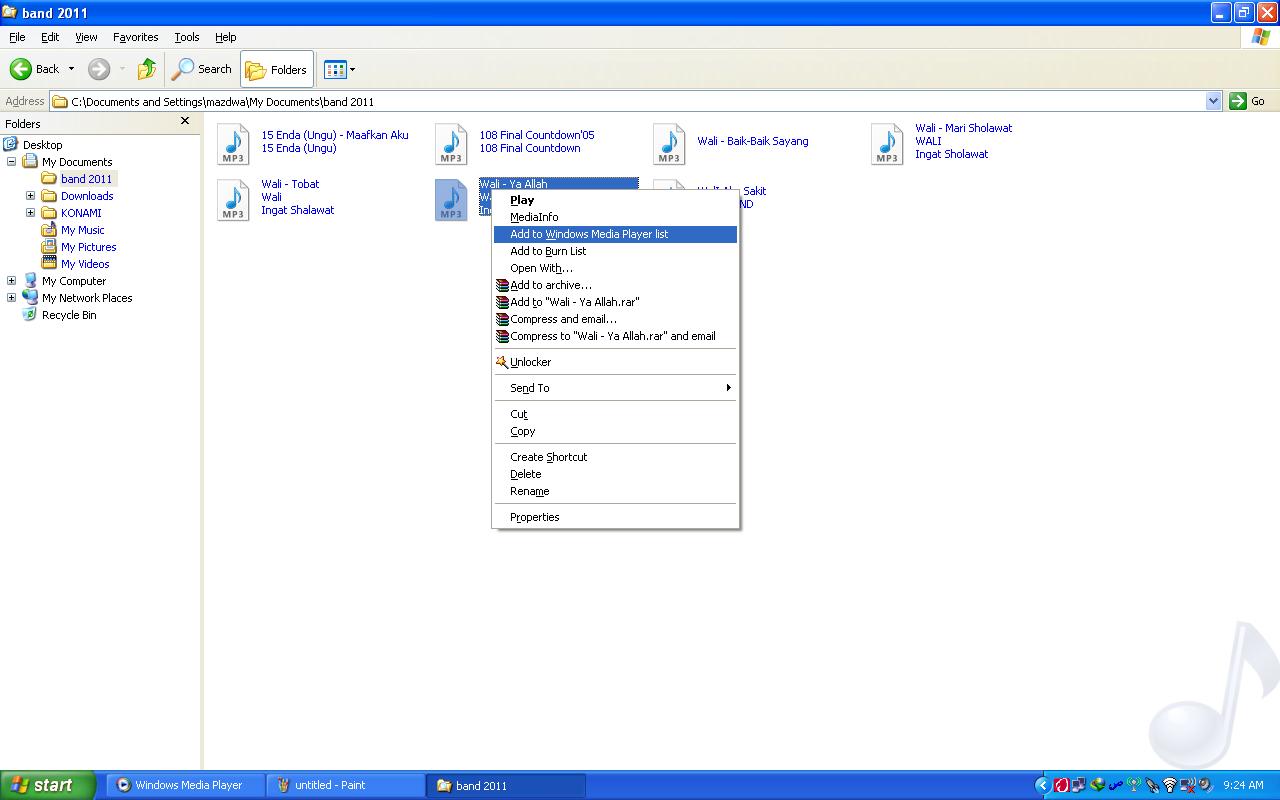Click the Up folder icon in toolbar
This screenshot has width=1280, height=800.
[147, 69]
